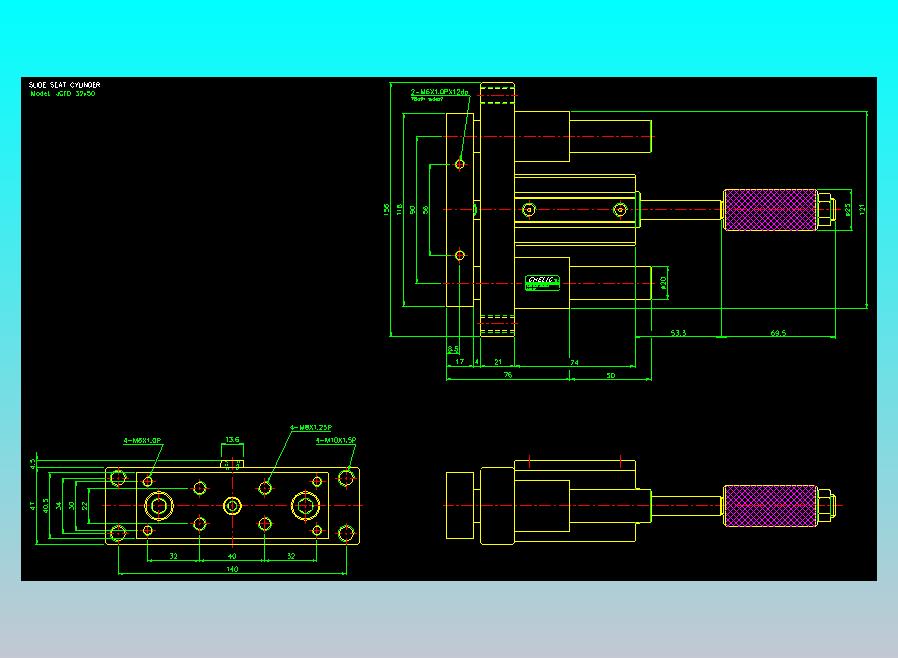Select the 'ø20' rod diameter dimension
This screenshot has height=658, width=898.
pos(663,283)
